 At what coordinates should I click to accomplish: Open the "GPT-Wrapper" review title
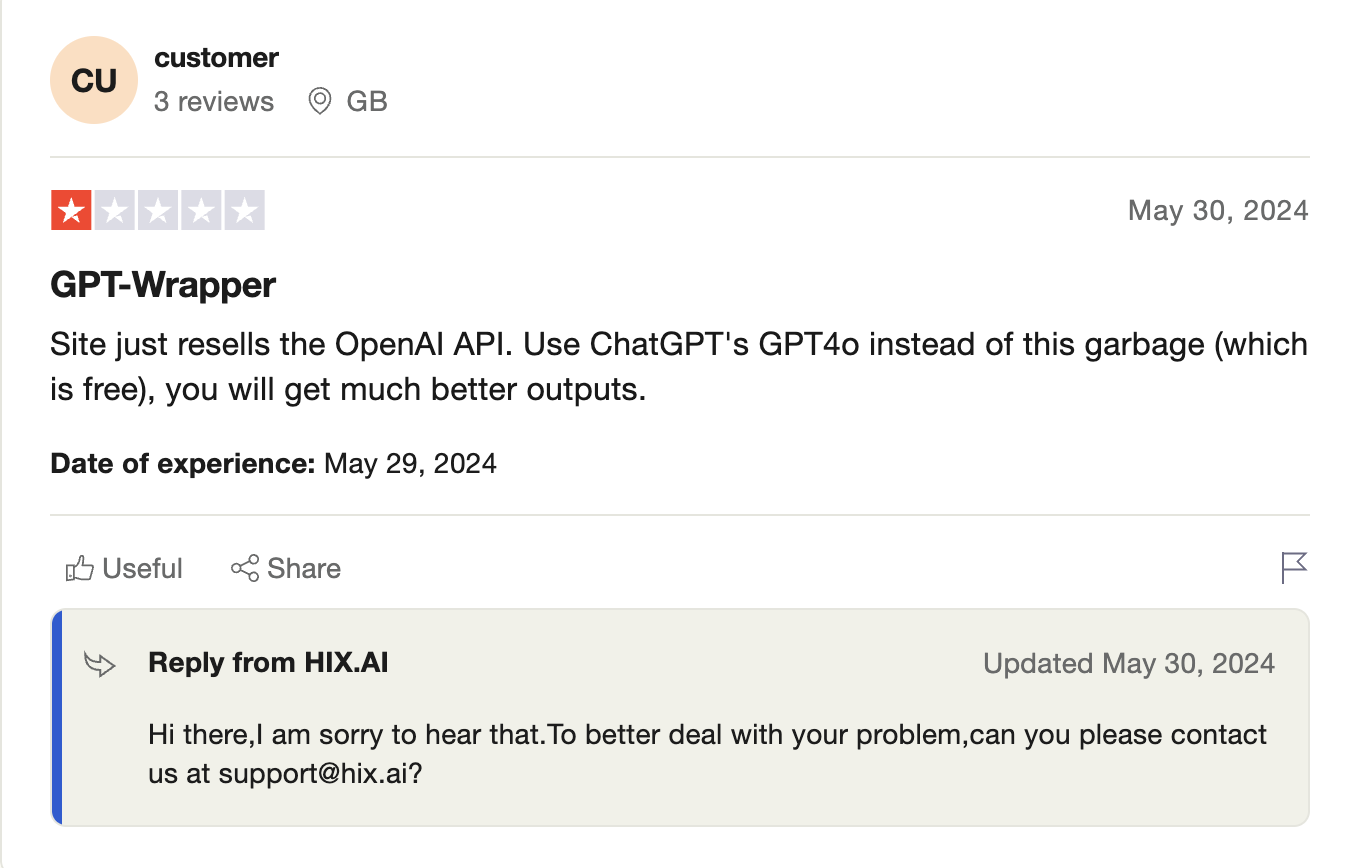163,285
